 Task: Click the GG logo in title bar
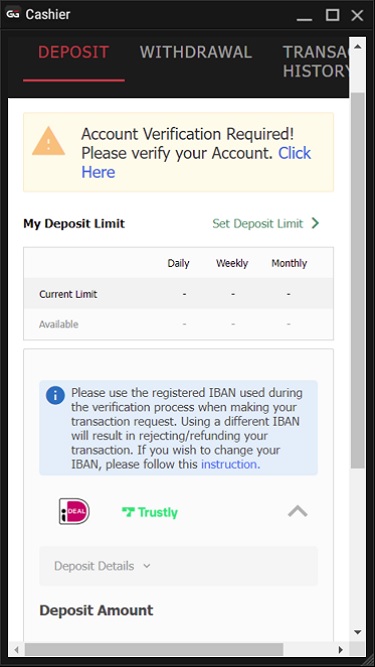tap(13, 14)
